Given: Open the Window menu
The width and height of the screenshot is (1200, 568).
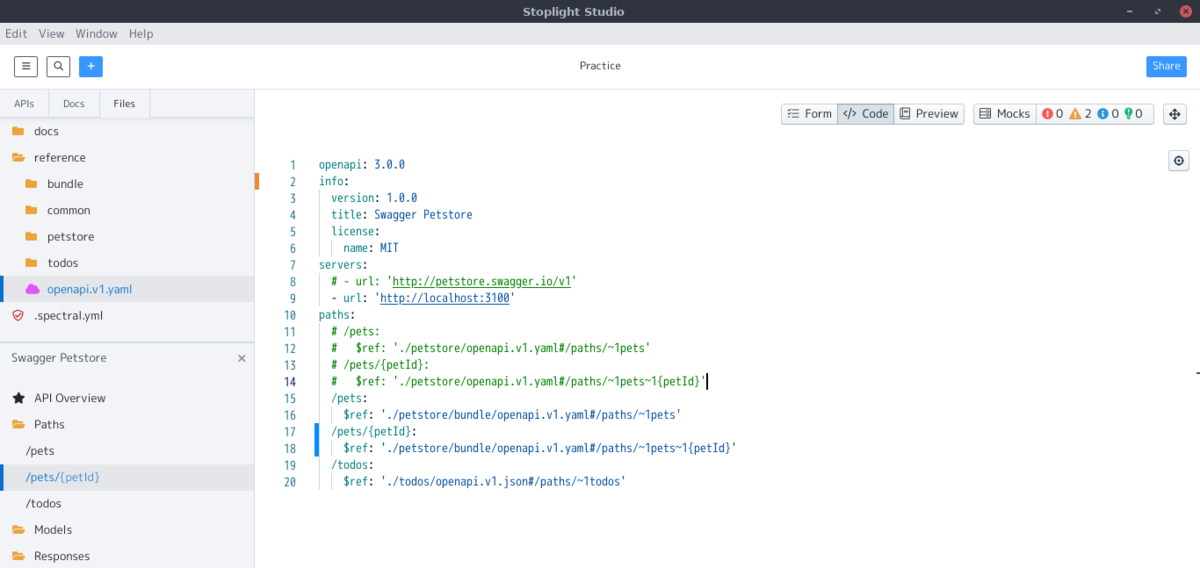Looking at the screenshot, I should coord(96,33).
